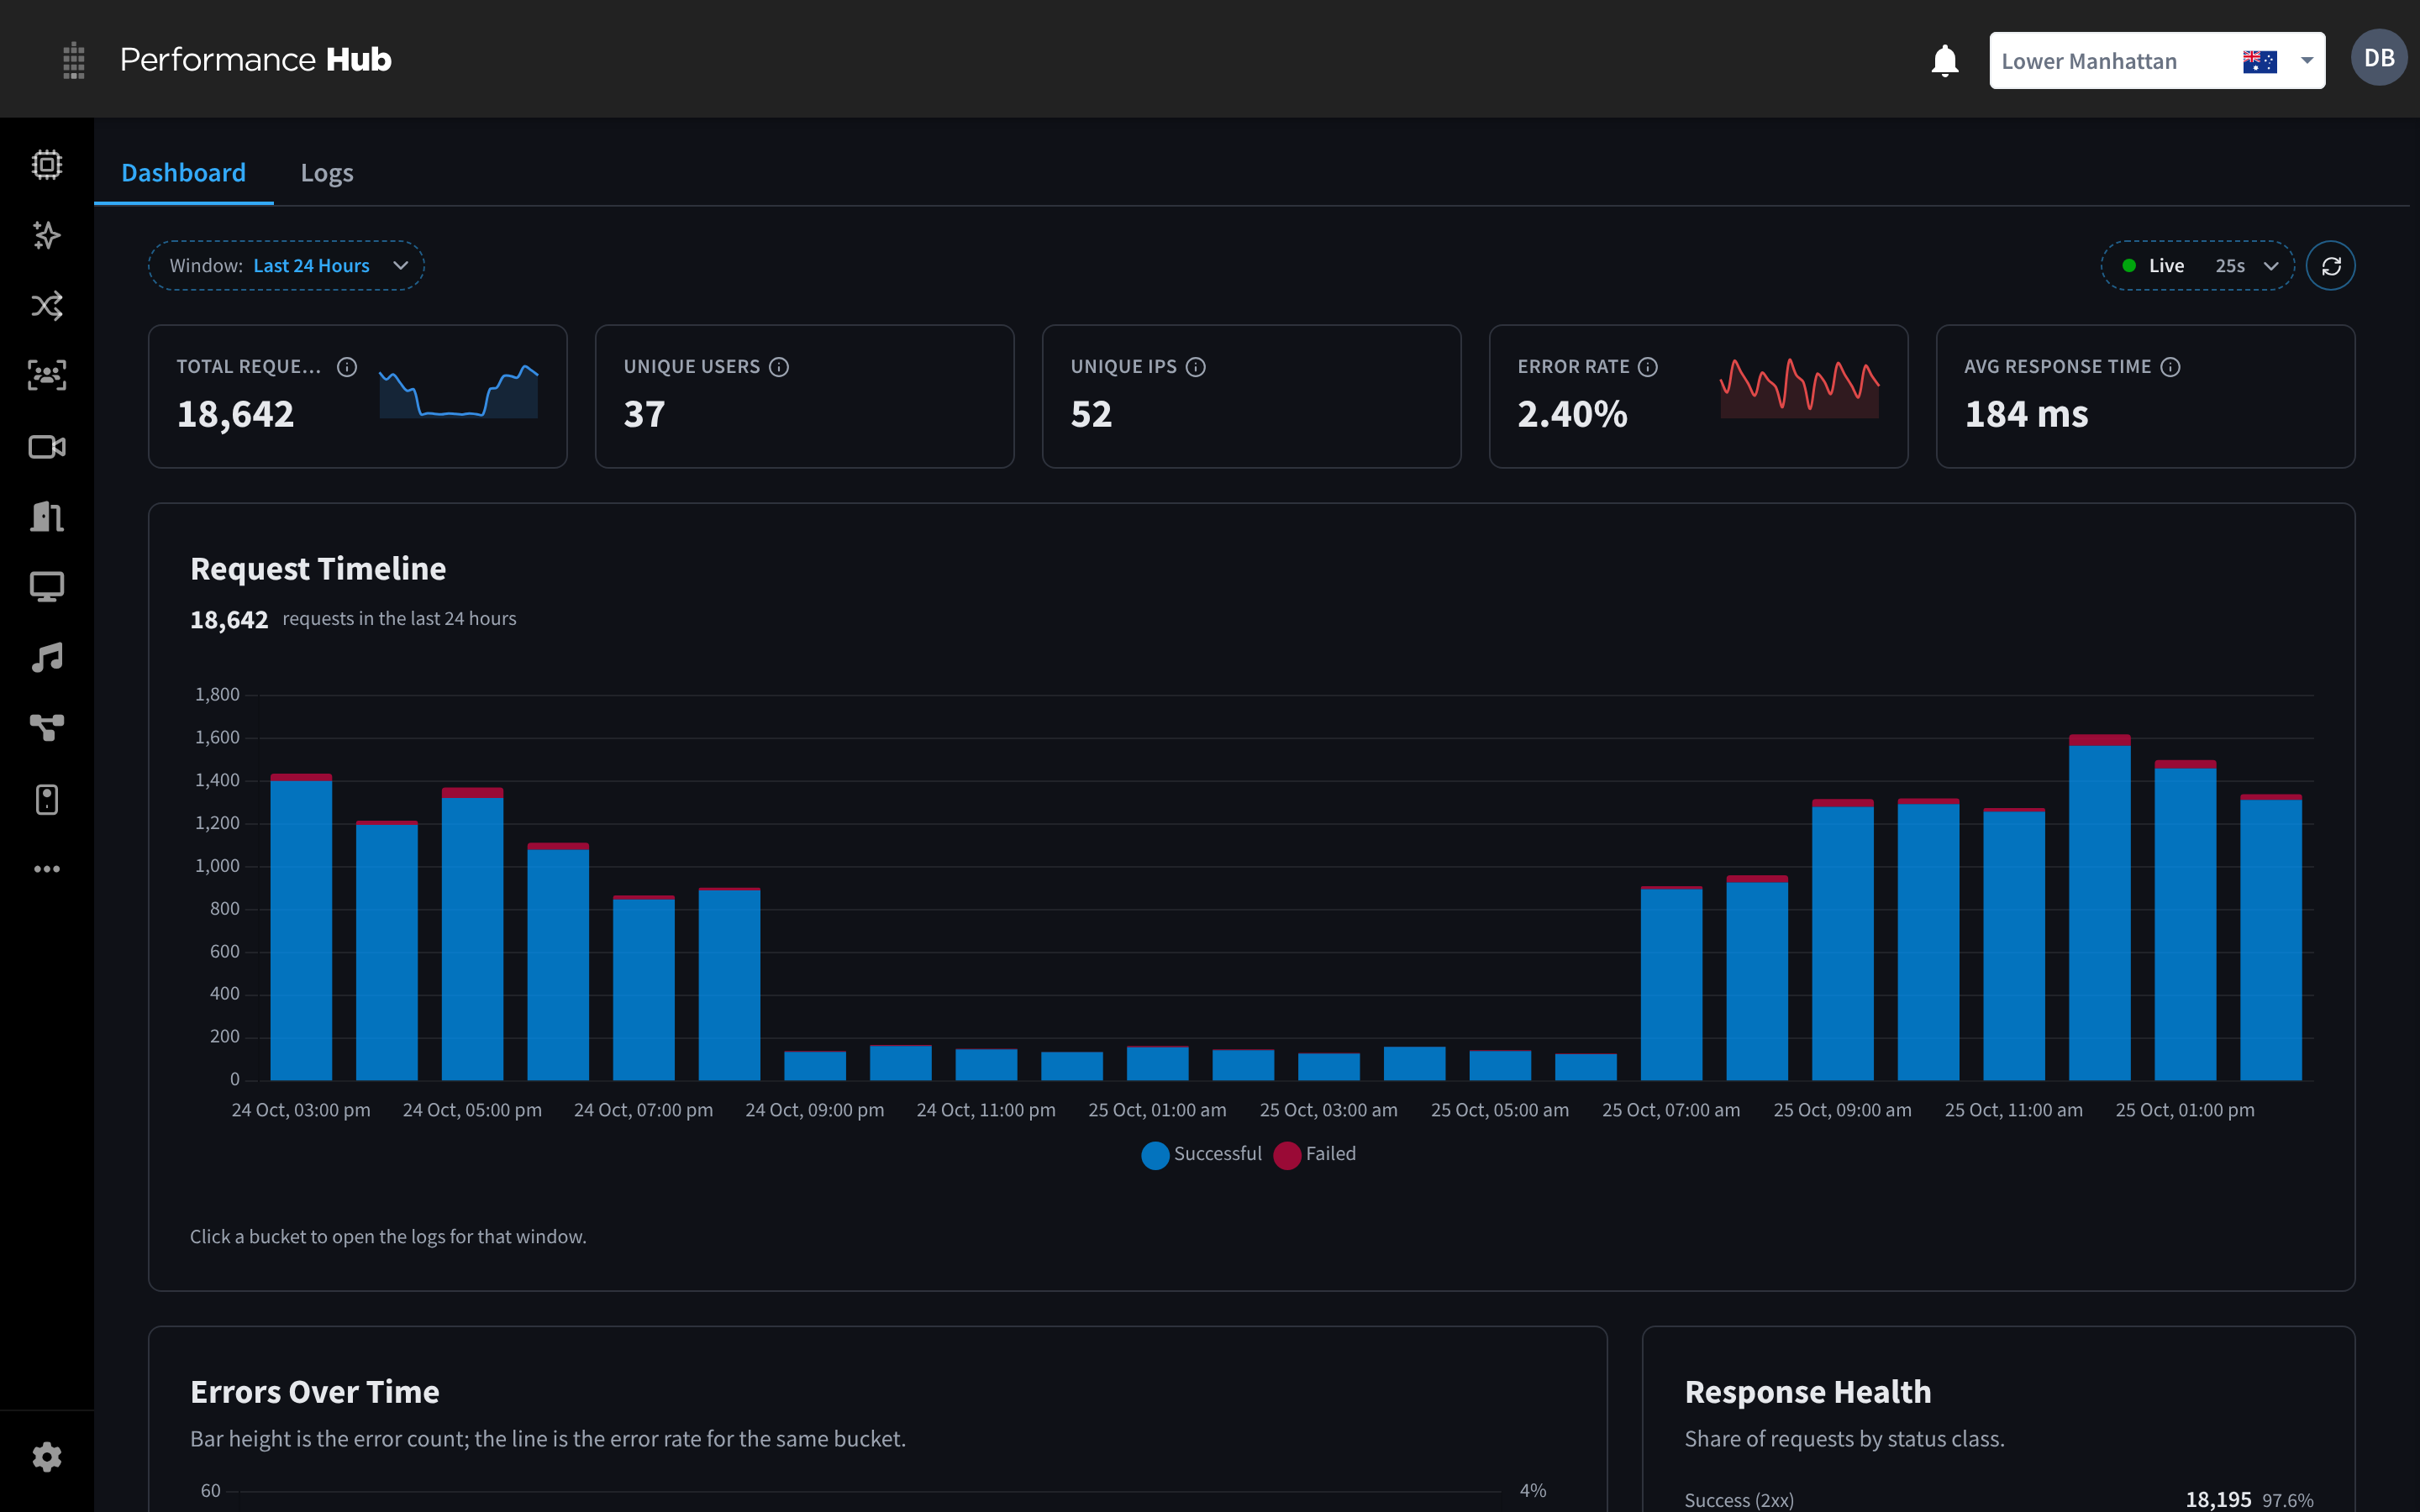This screenshot has width=2420, height=1512.
Task: Click the refresh data button
Action: 2330,266
